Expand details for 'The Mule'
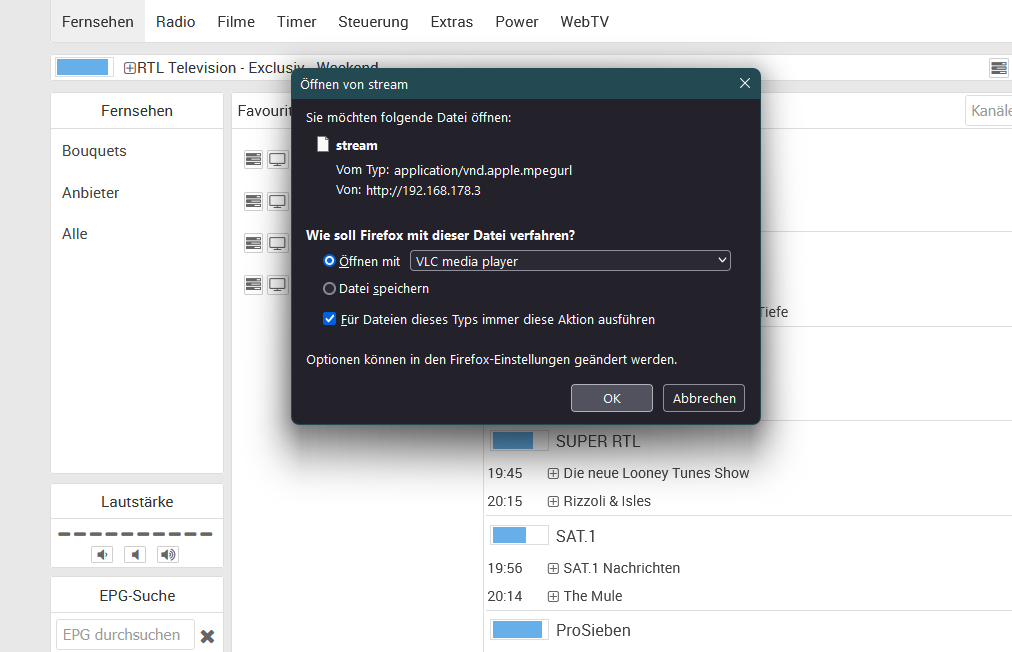 point(553,596)
